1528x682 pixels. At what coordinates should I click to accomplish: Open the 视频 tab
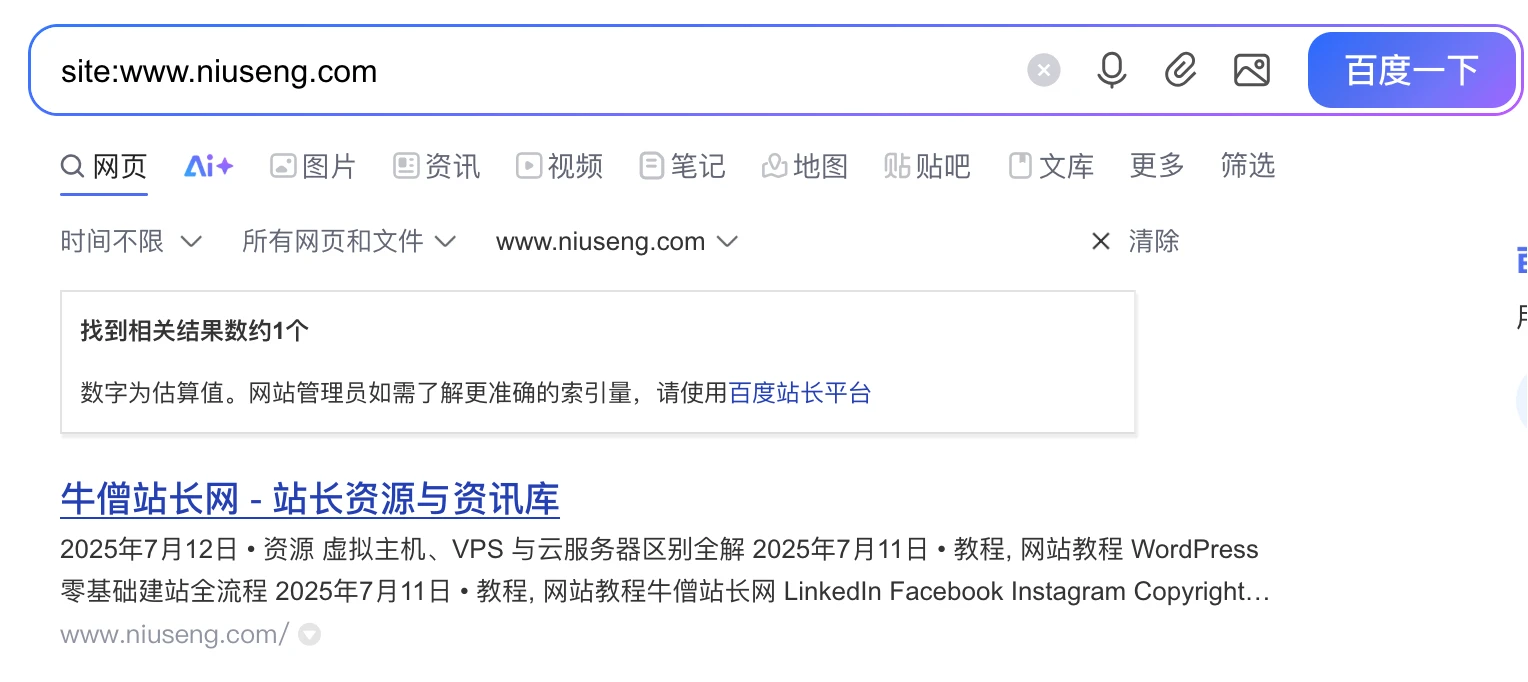(560, 166)
